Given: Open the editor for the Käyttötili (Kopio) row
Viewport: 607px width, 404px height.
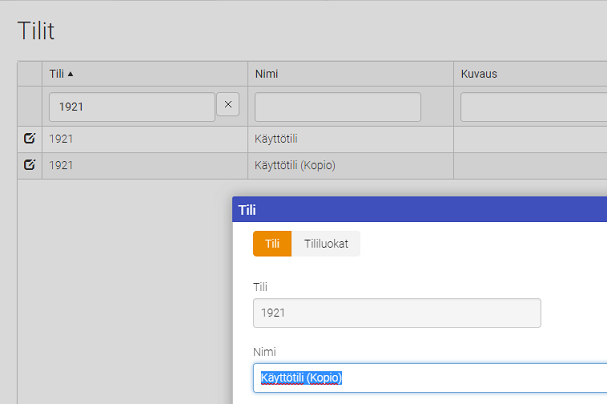Looking at the screenshot, I should point(29,165).
